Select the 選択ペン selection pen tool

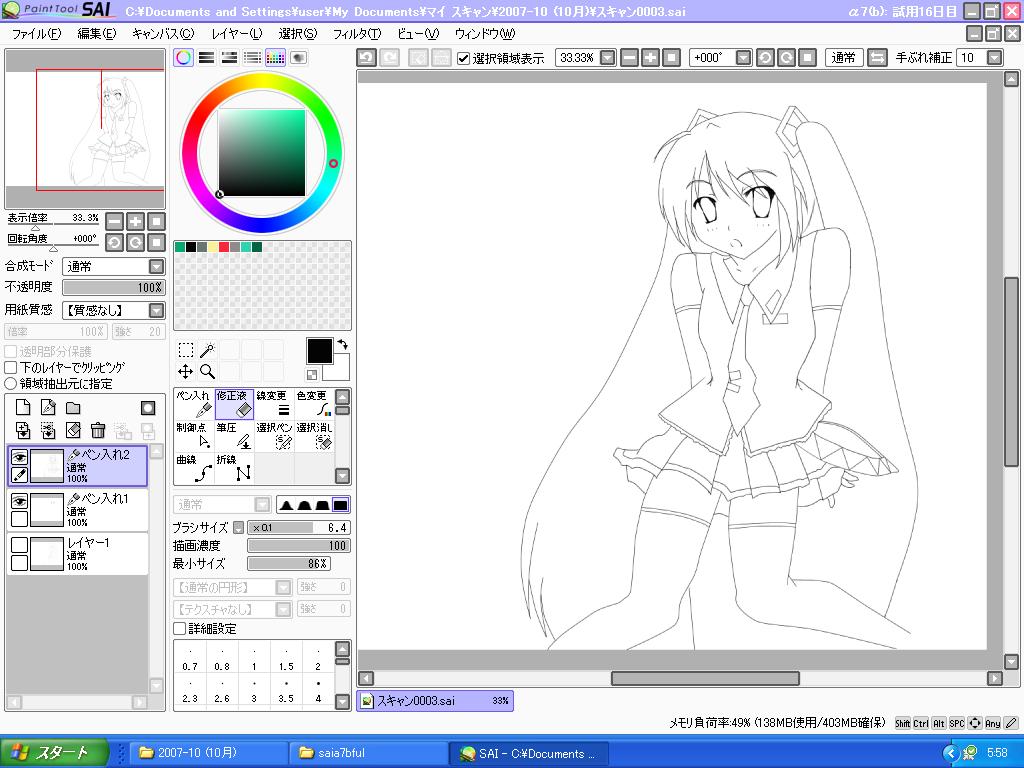274,436
